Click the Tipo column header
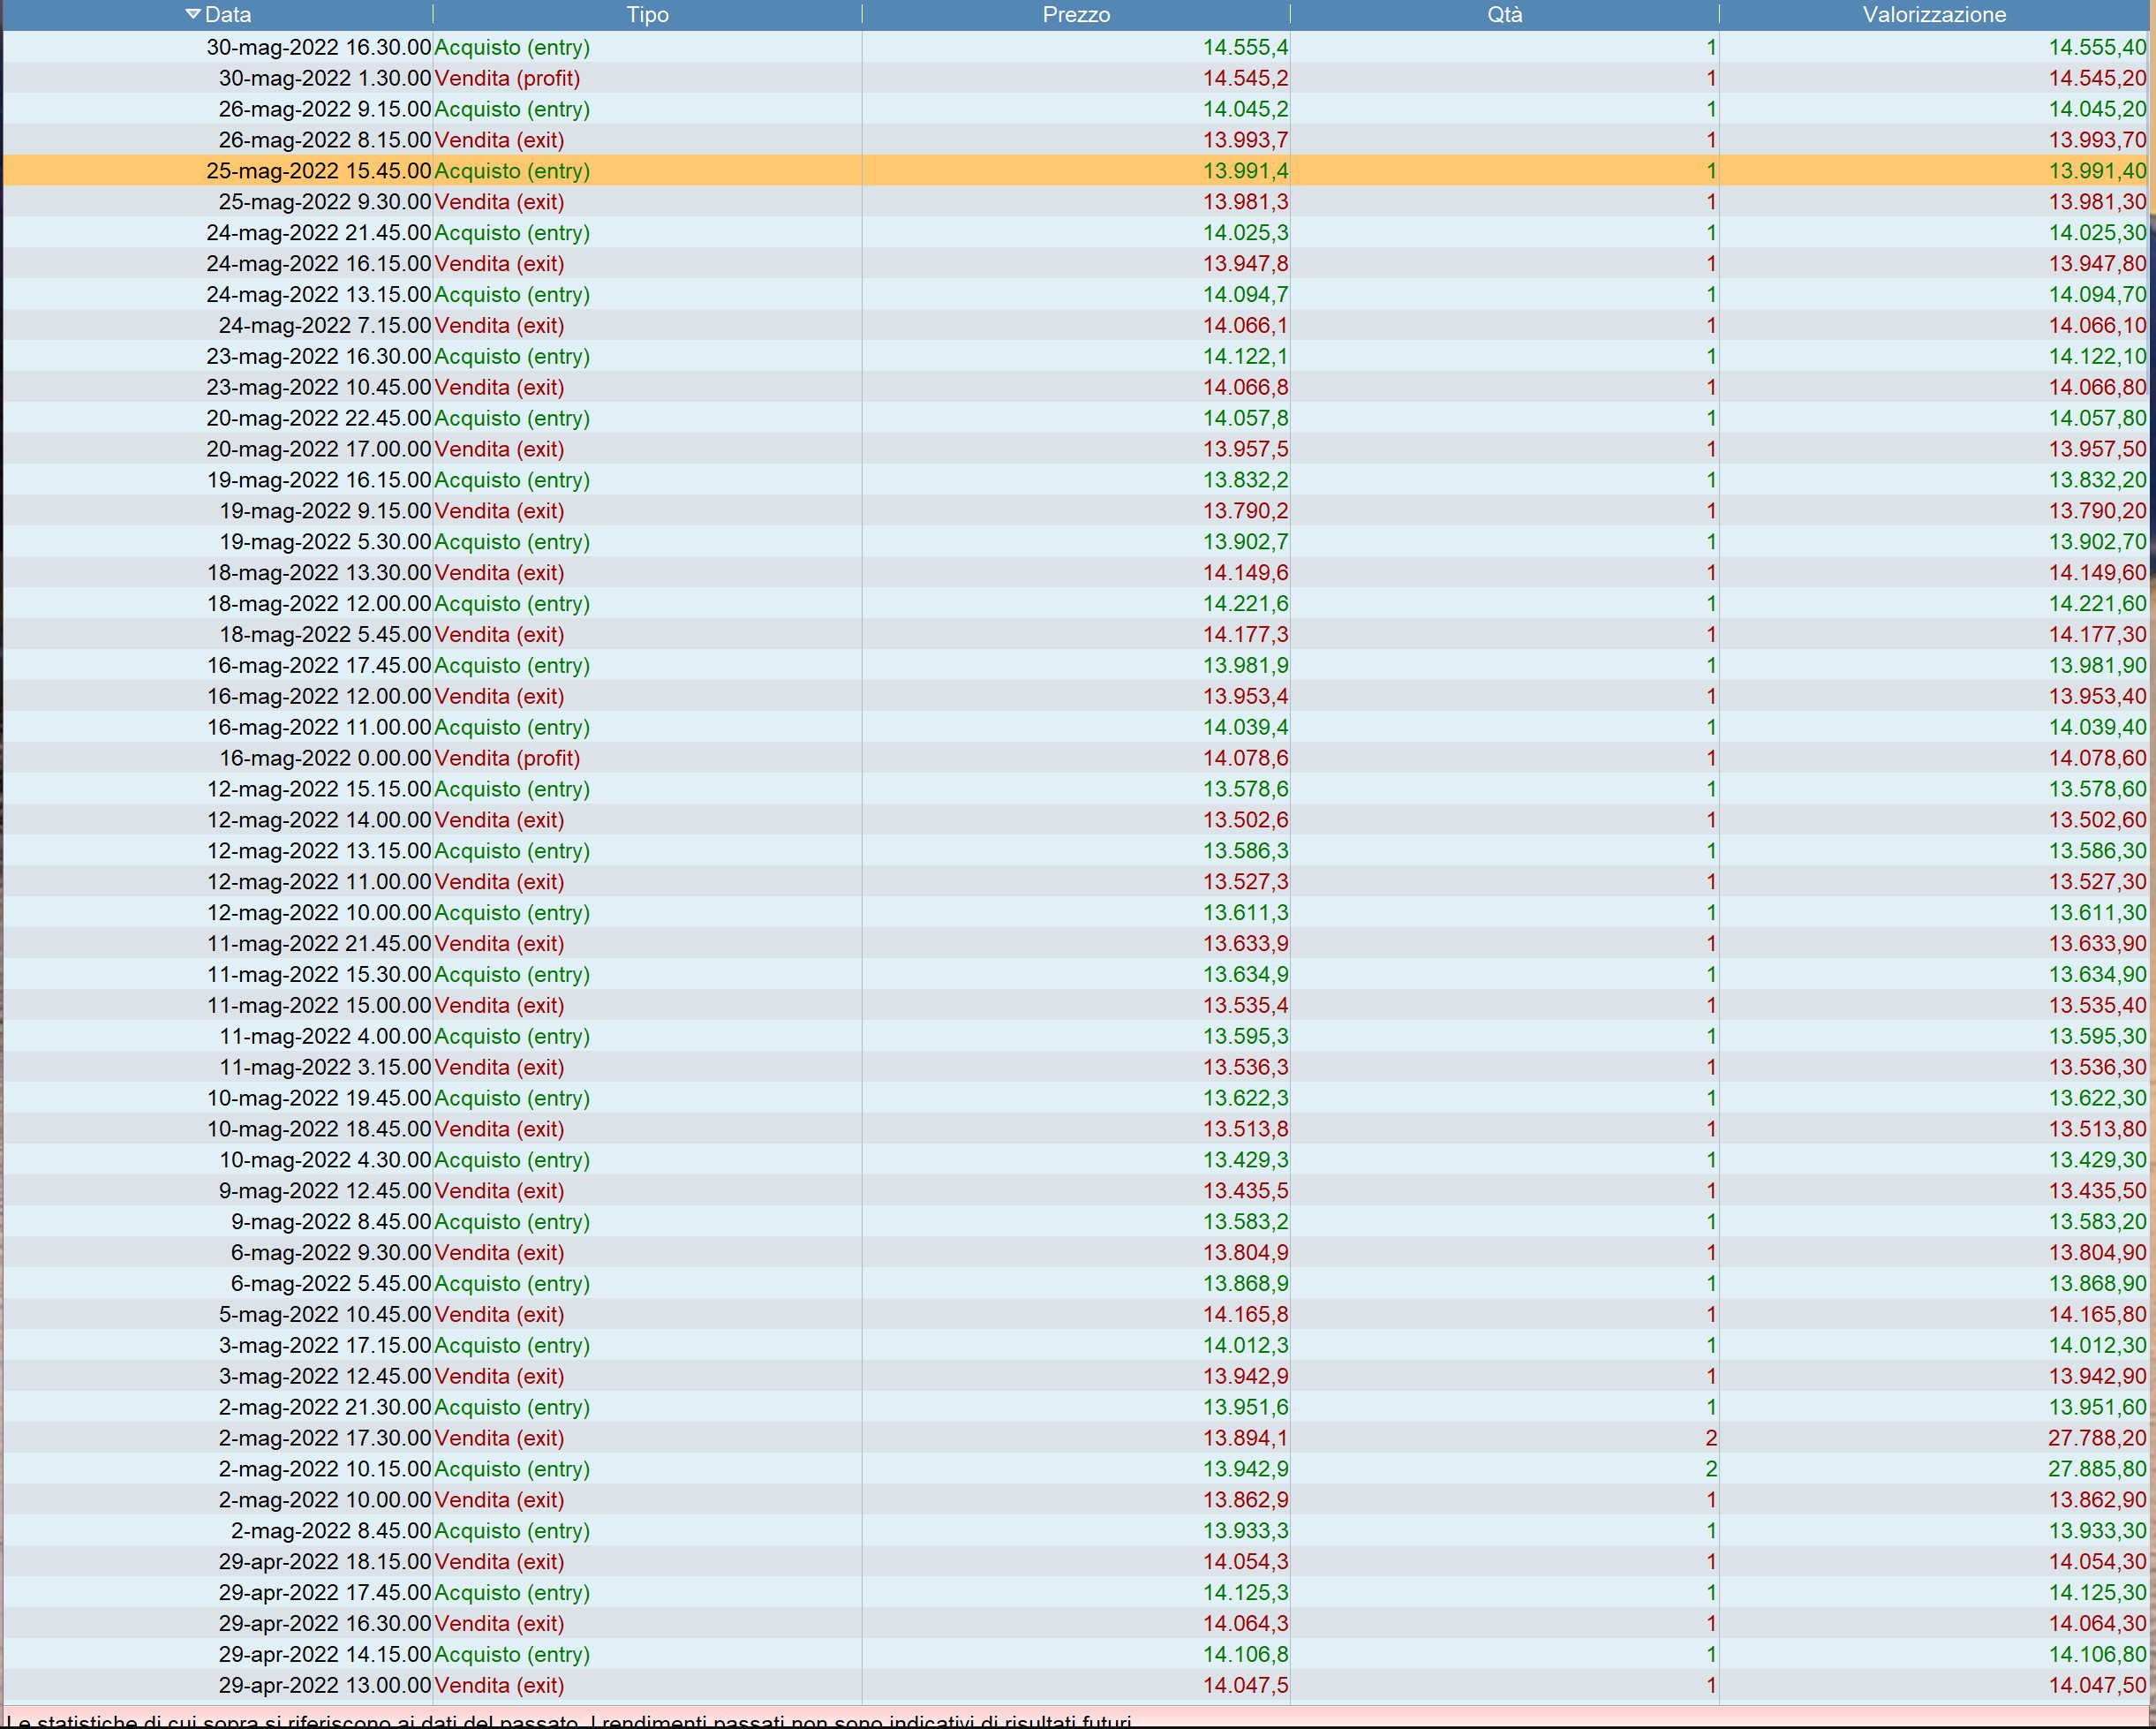The image size is (2156, 1729). coord(647,14)
